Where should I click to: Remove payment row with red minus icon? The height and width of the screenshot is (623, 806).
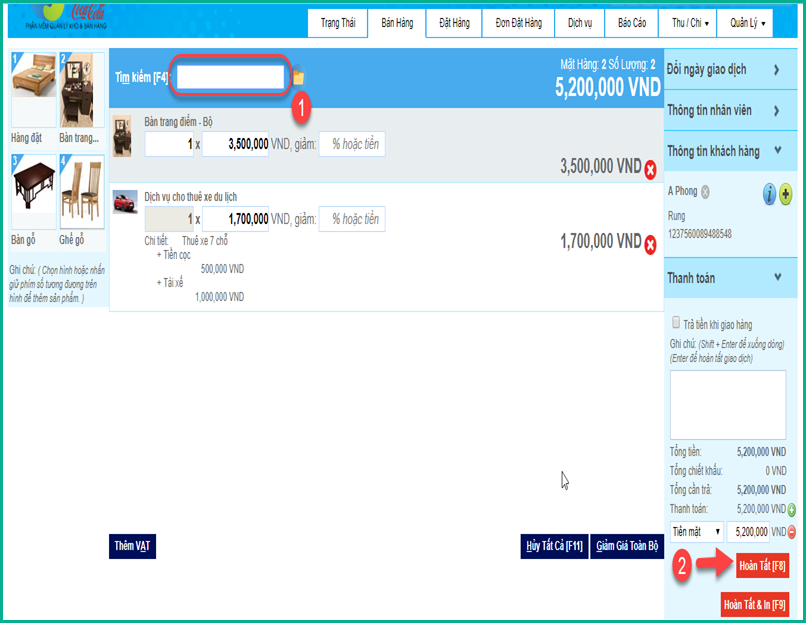pyautogui.click(x=791, y=532)
